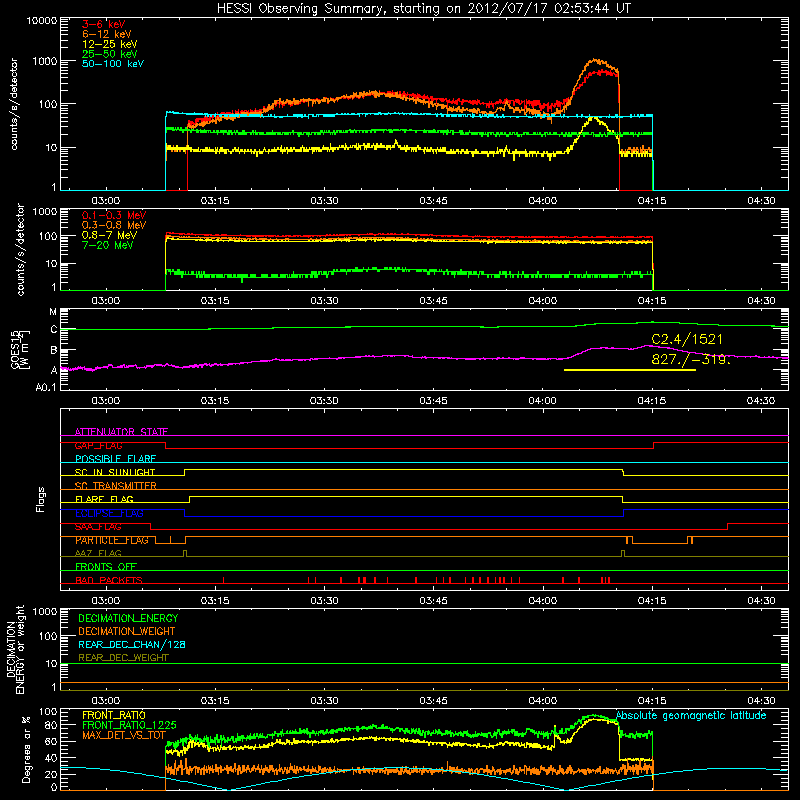
Task: Click the MAX_DET_VS_TOT legend label
Action: [124, 735]
